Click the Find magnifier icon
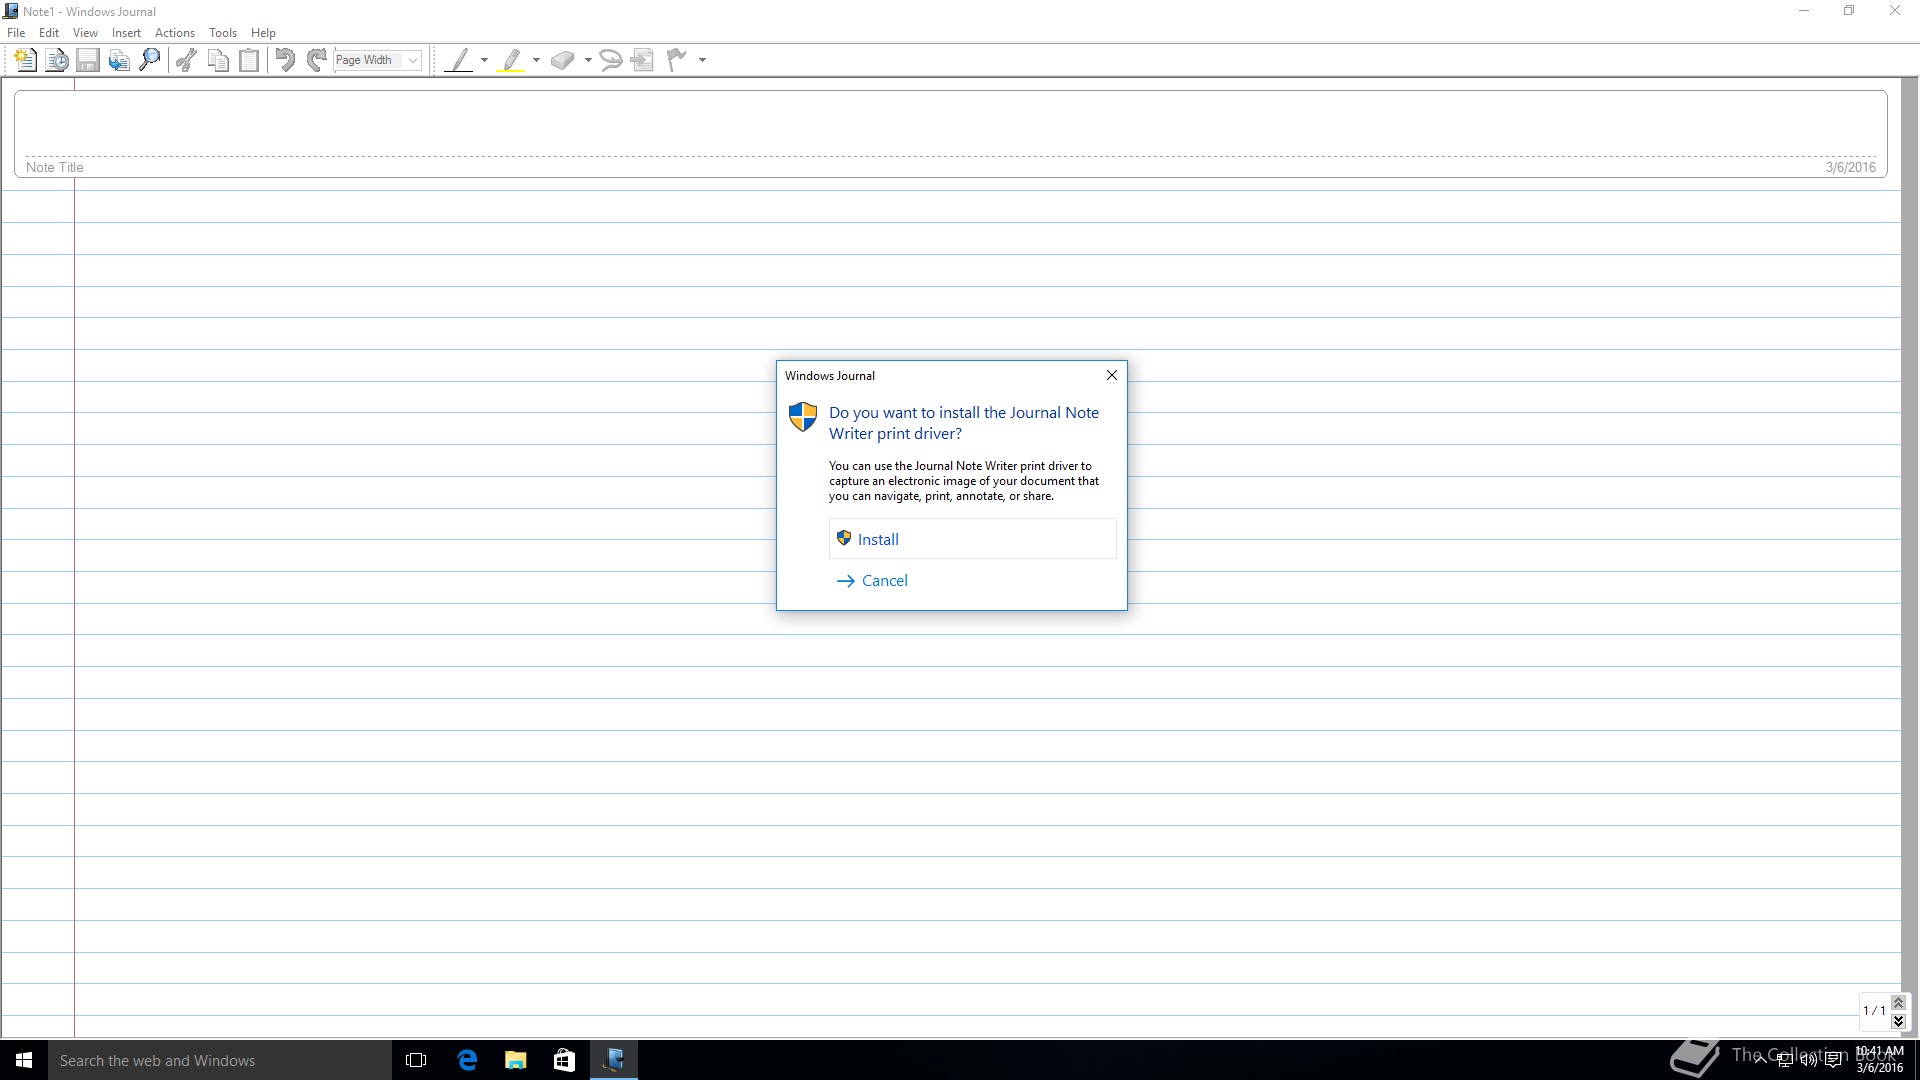The height and width of the screenshot is (1080, 1920). tap(150, 60)
